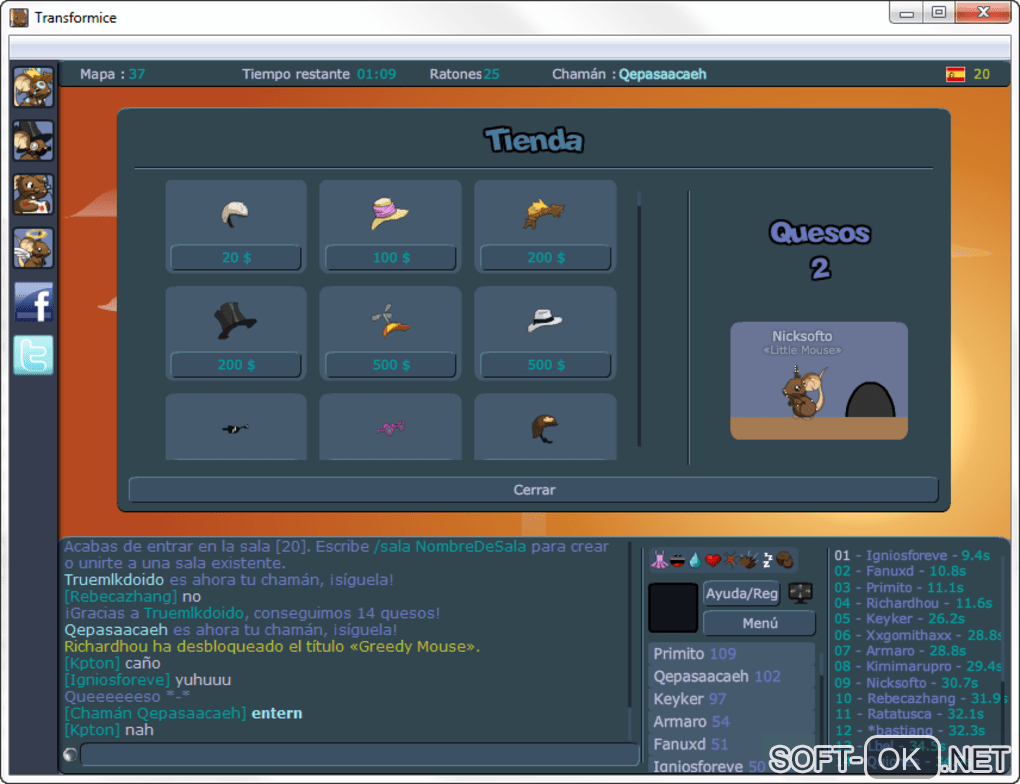The height and width of the screenshot is (784, 1020).
Task: Click the Mapa : 37 label
Action: [113, 74]
